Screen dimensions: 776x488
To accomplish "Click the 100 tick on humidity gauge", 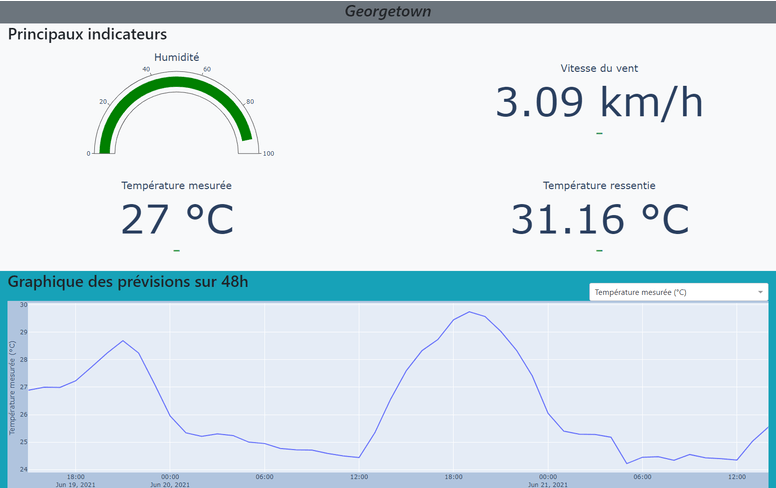I will tap(268, 153).
